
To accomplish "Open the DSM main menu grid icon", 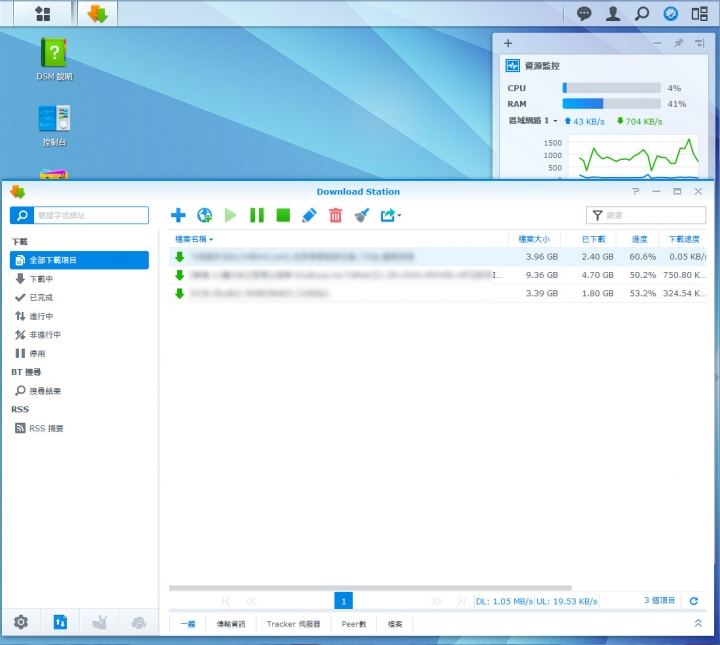I will pos(43,13).
